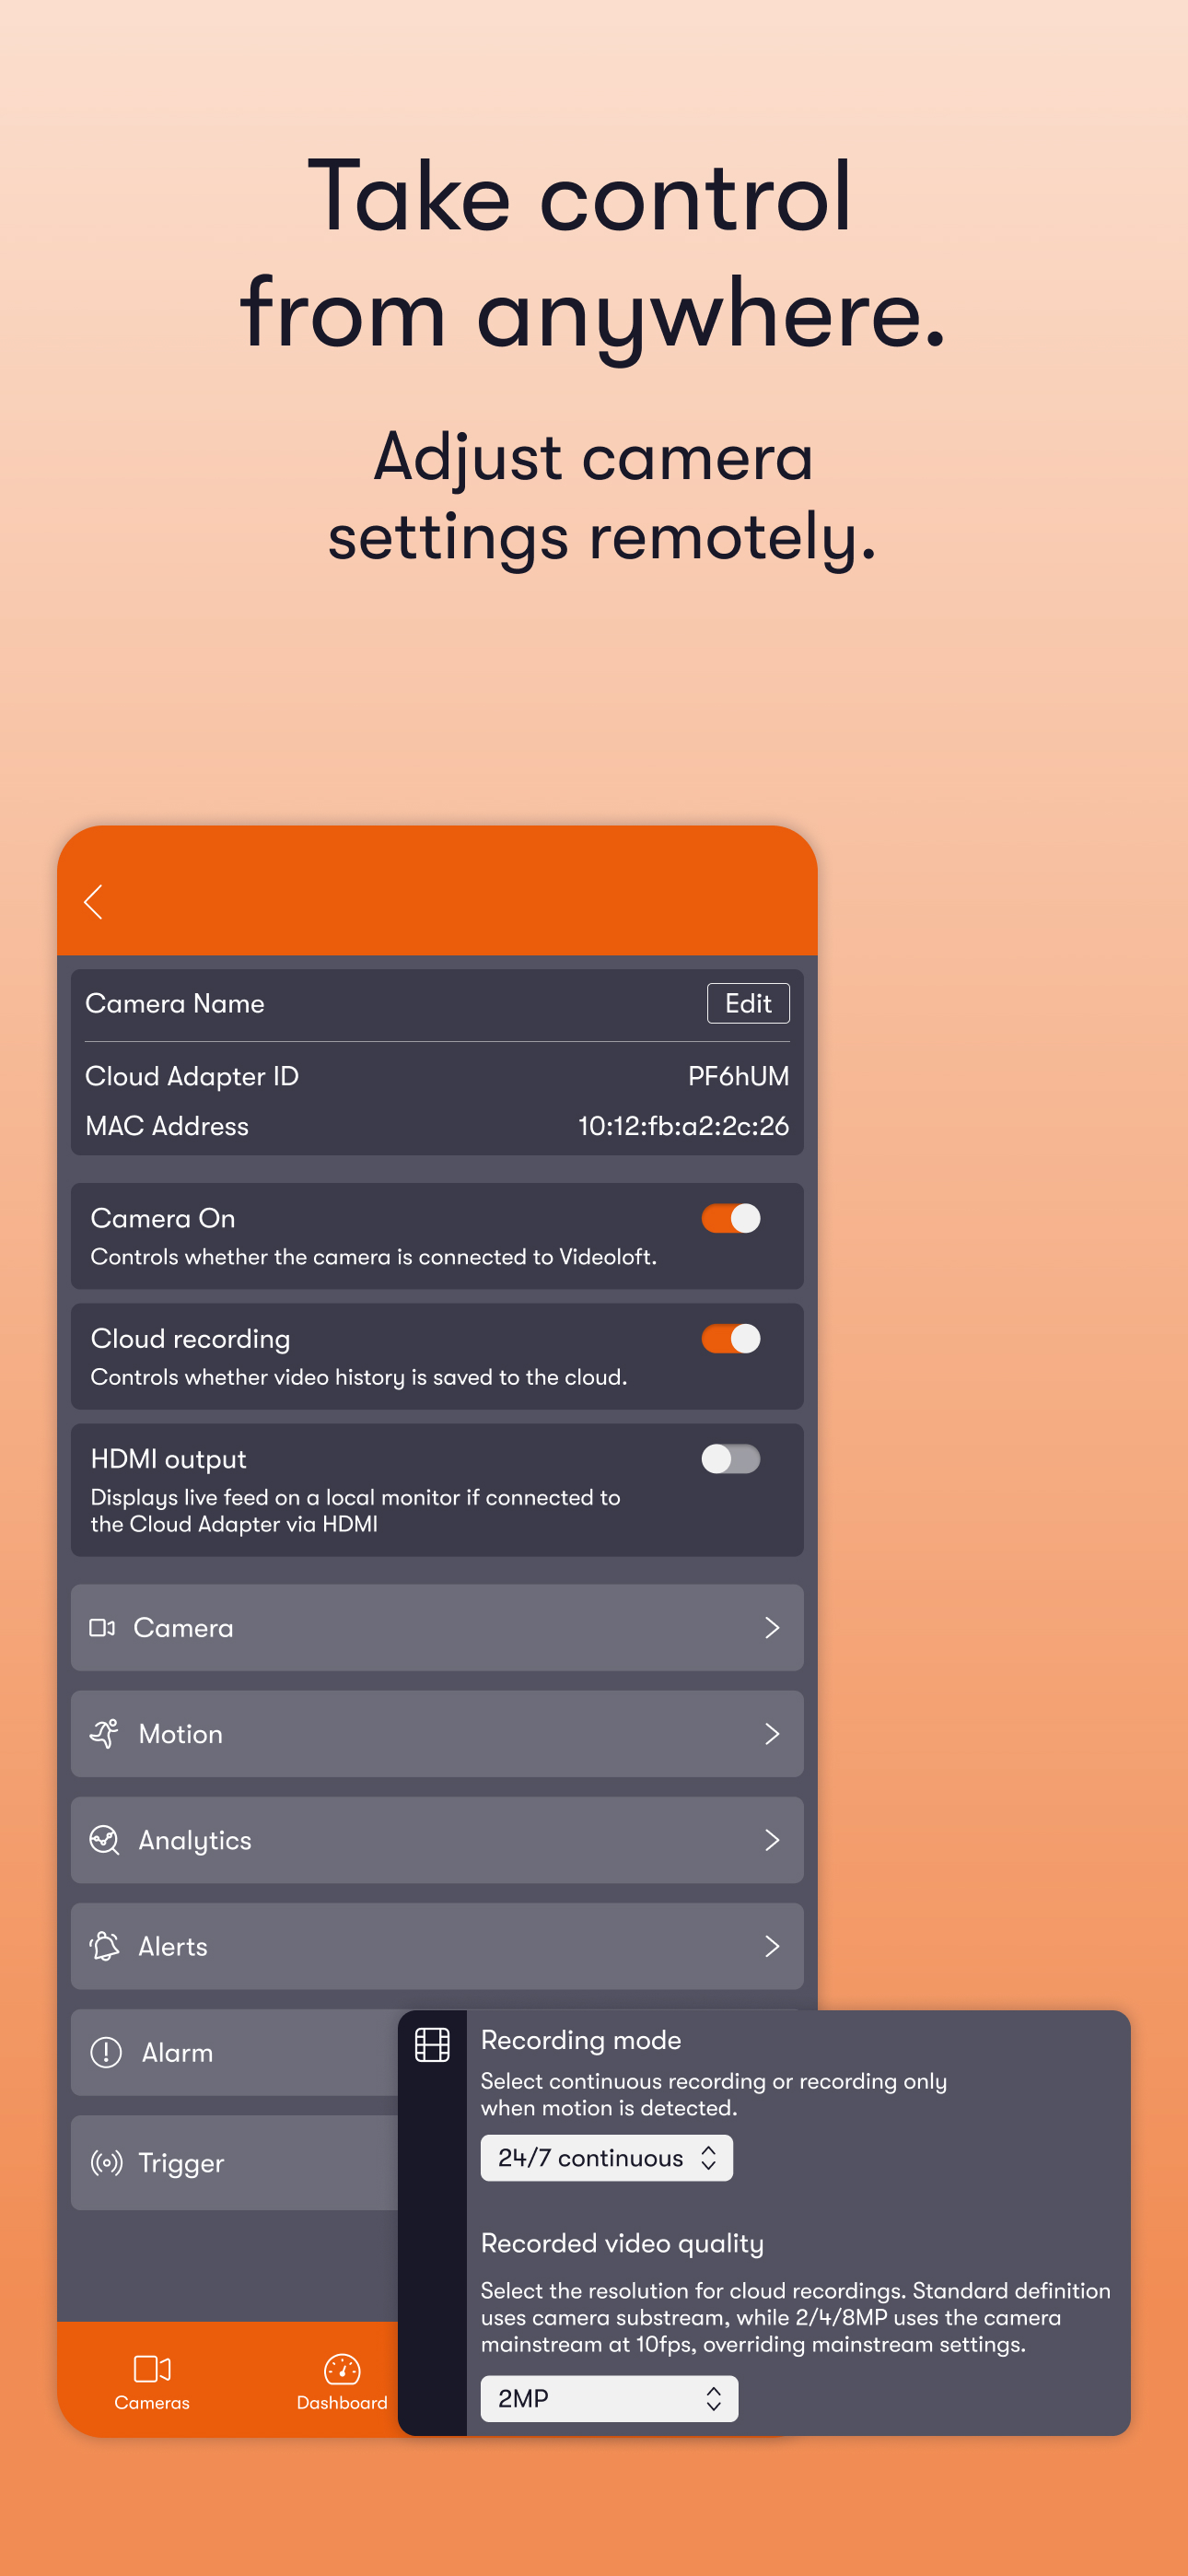
Task: Switch to the Cameras tab
Action: click(152, 2382)
